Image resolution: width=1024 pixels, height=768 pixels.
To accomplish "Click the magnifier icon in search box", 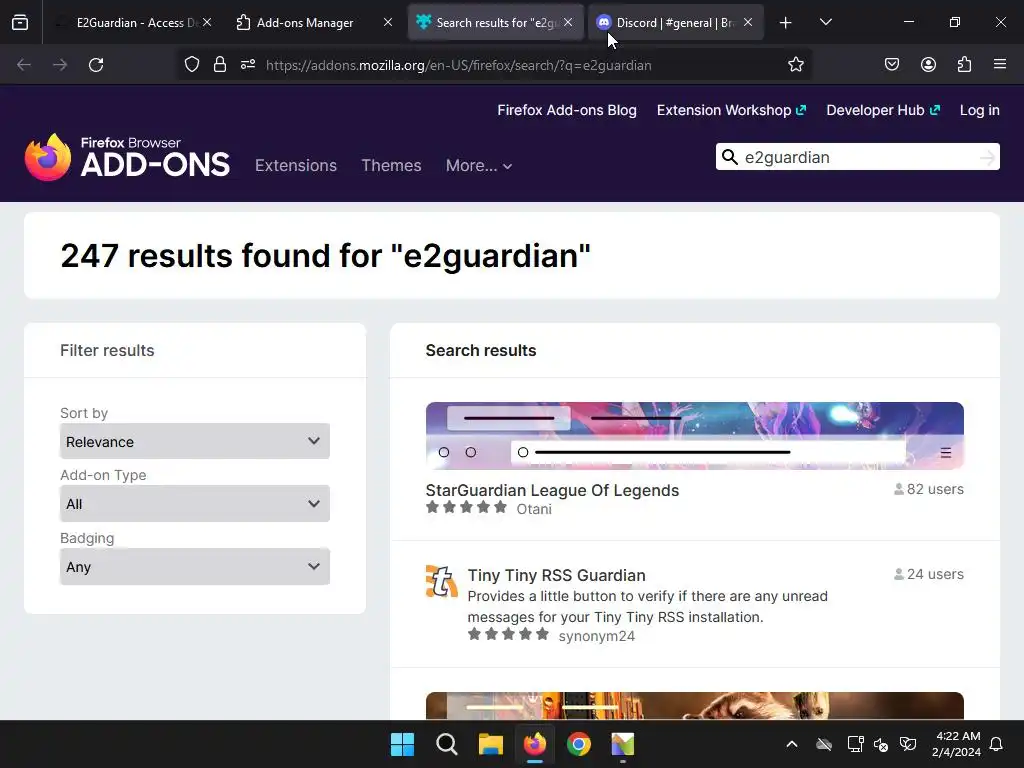I will (x=729, y=157).
